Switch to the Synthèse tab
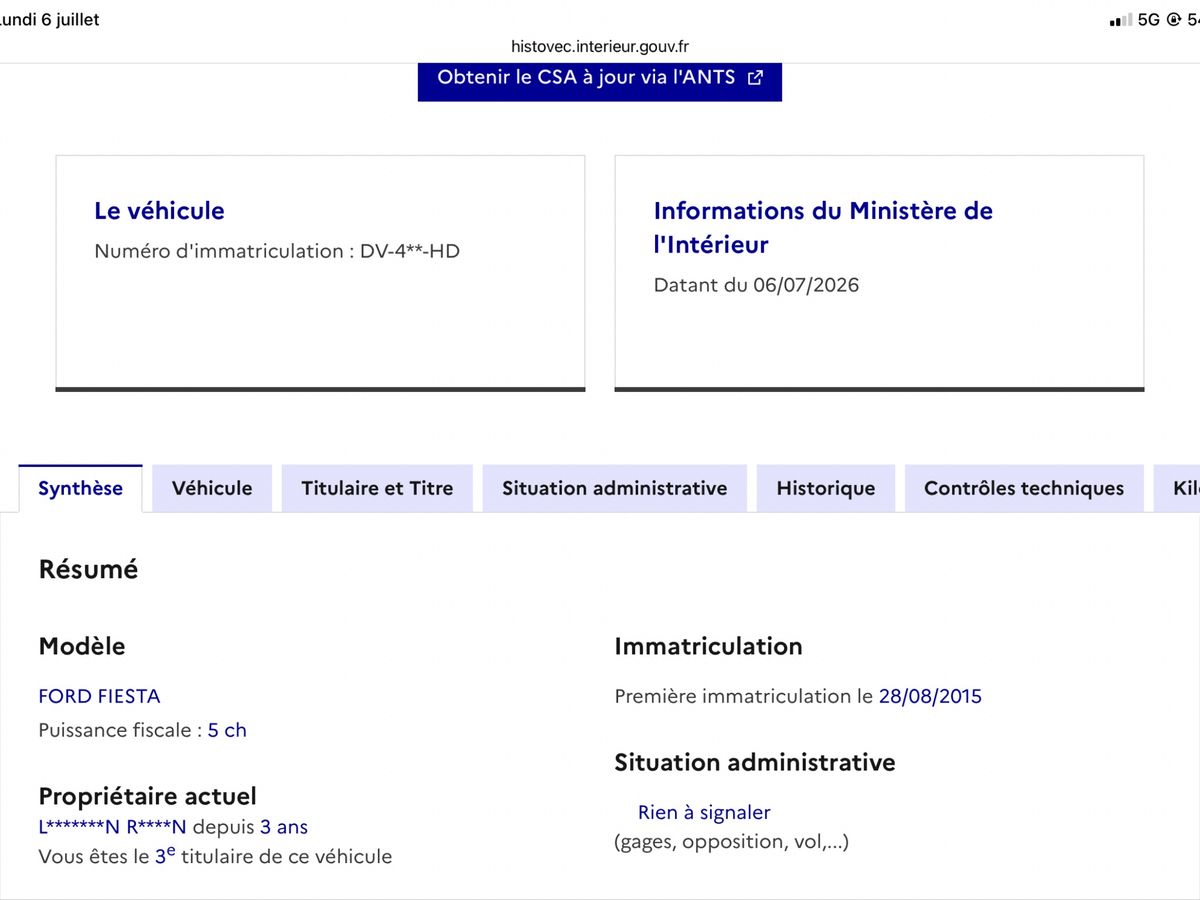The width and height of the screenshot is (1200, 900). pos(80,488)
